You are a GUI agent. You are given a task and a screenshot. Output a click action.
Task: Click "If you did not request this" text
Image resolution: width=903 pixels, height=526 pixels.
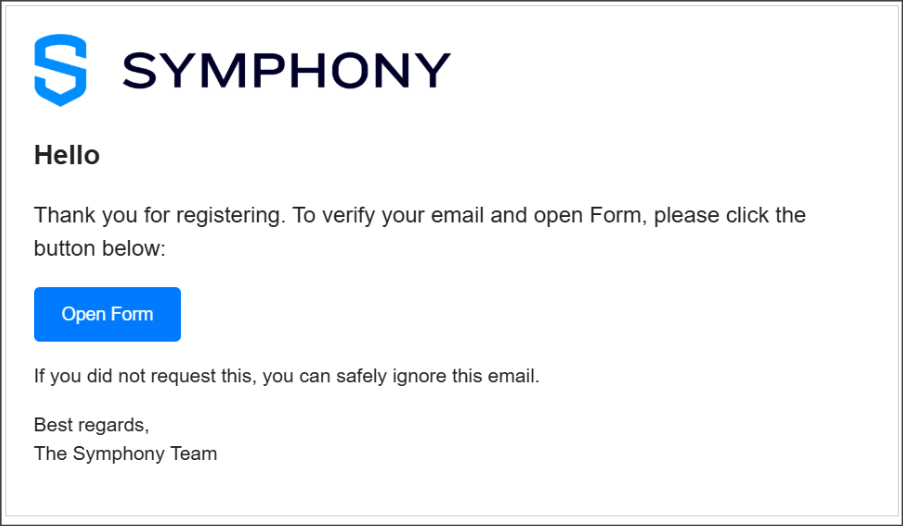(x=143, y=376)
